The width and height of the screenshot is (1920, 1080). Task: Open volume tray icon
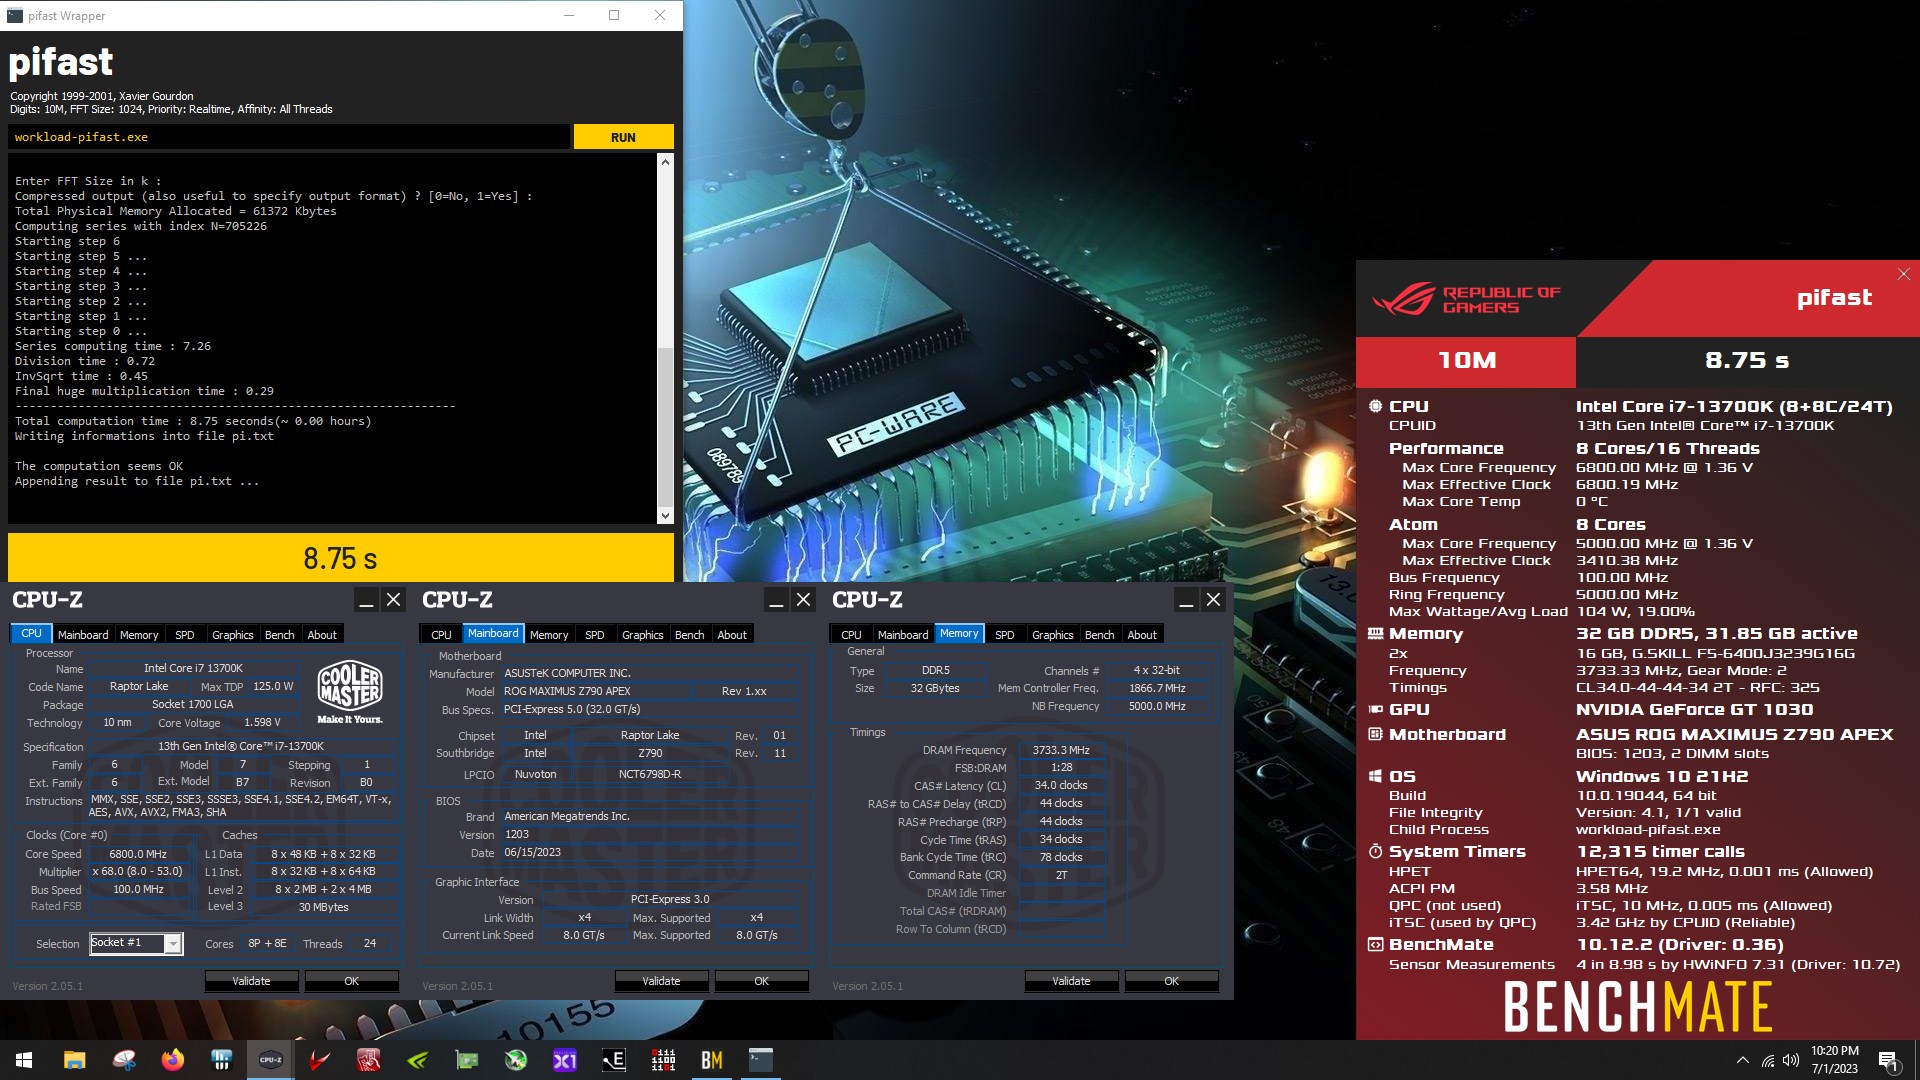(x=1791, y=1060)
